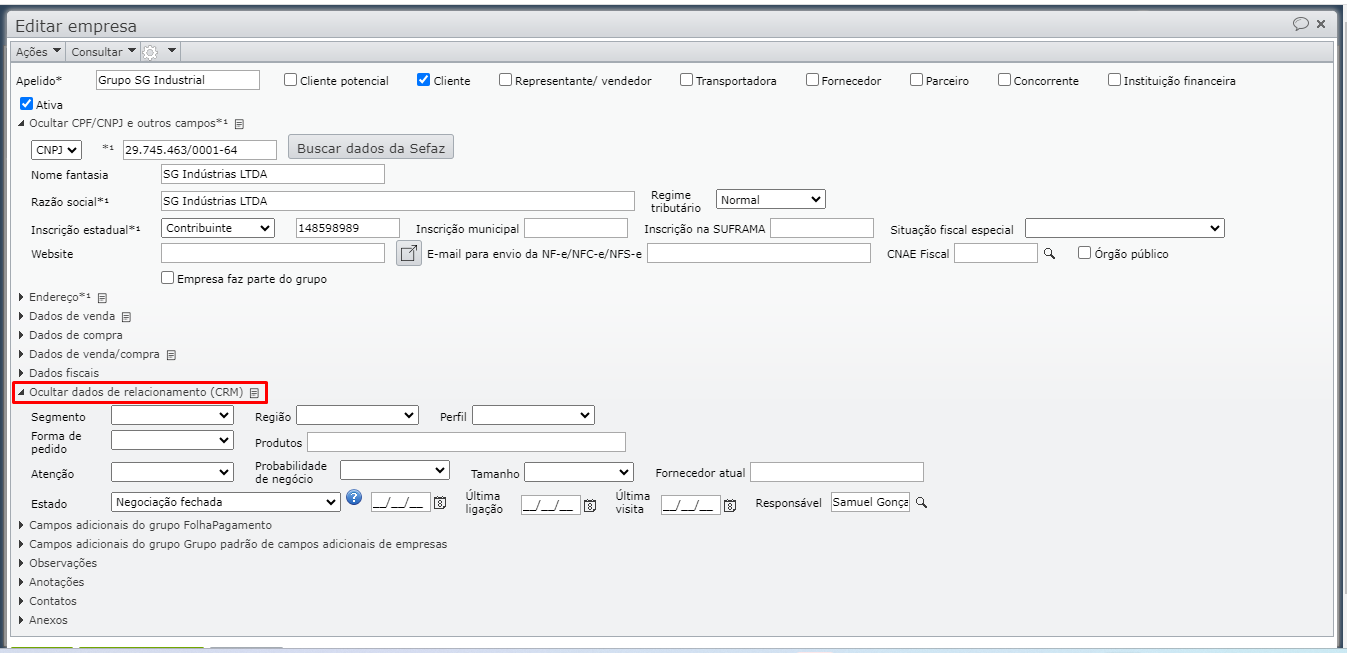Screen dimensions: 1347x653
Task: Expand the Contatos section
Action: pos(47,601)
